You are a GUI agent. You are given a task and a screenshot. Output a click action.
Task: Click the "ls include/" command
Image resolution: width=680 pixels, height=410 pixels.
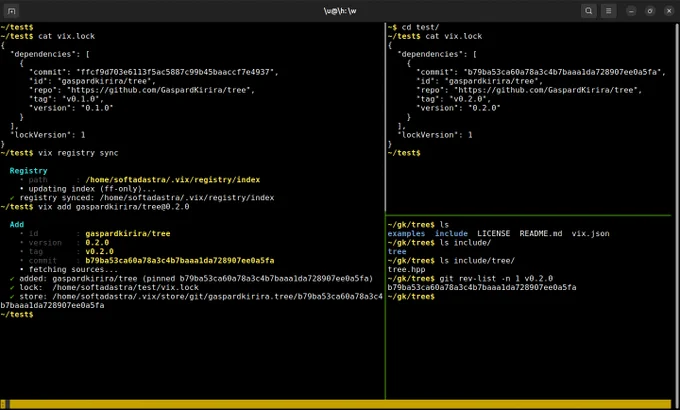(x=465, y=243)
